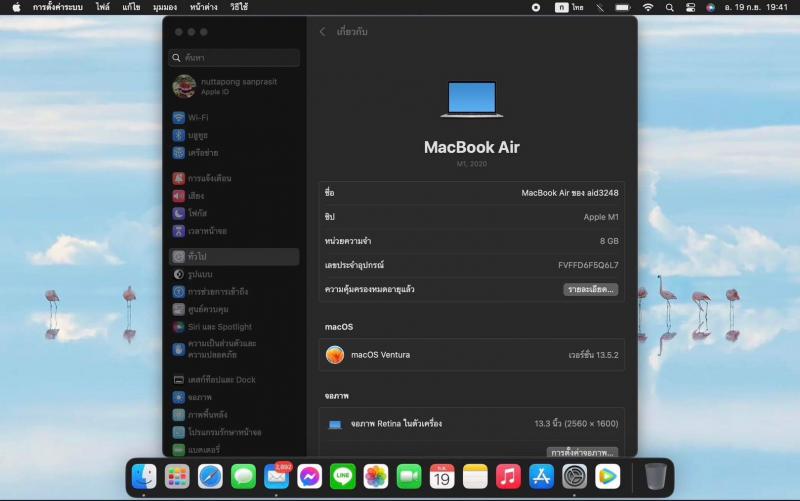Open Notes app in the Dock
This screenshot has height=501, width=800.
click(x=475, y=477)
